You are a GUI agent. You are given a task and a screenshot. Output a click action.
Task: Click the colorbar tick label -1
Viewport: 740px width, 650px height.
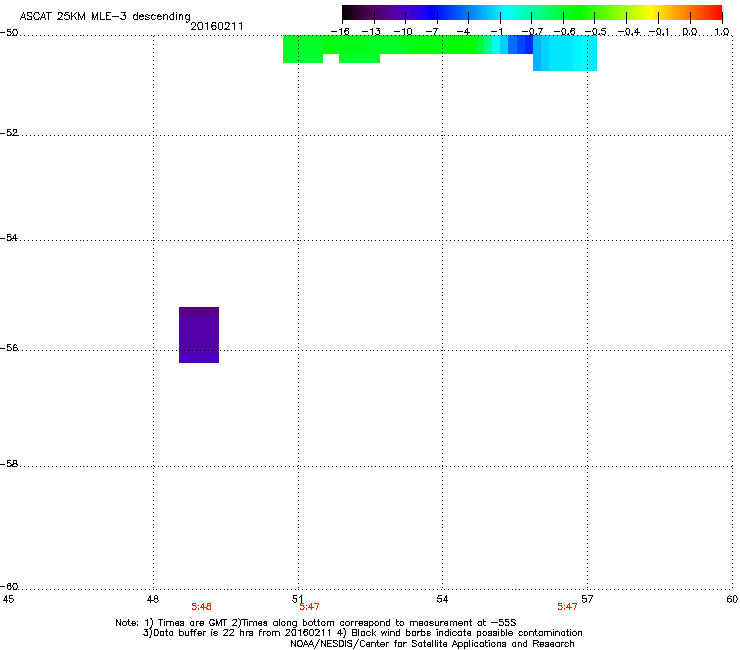pos(496,32)
